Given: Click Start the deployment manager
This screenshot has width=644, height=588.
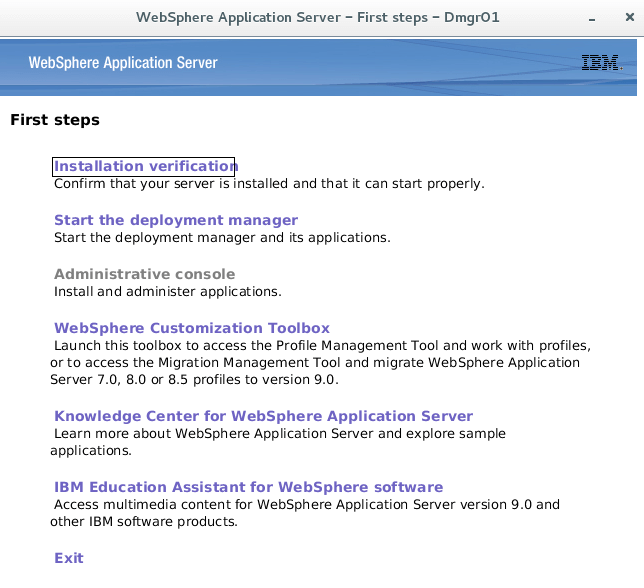Looking at the screenshot, I should (x=176, y=220).
